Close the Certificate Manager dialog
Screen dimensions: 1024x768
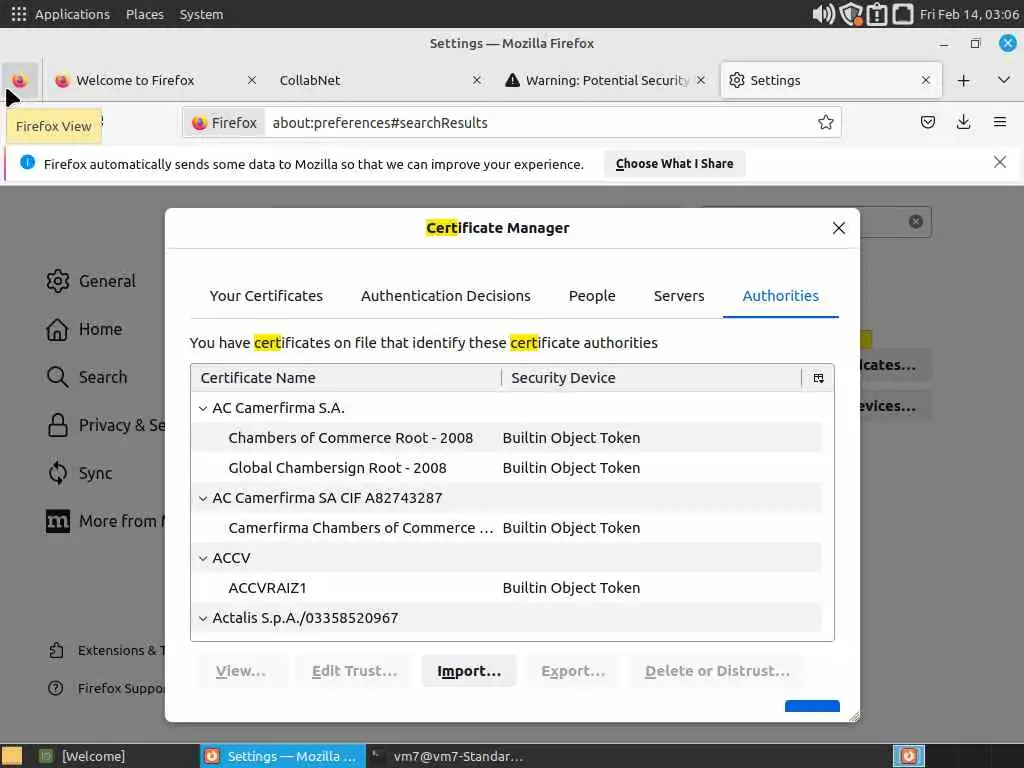point(839,228)
